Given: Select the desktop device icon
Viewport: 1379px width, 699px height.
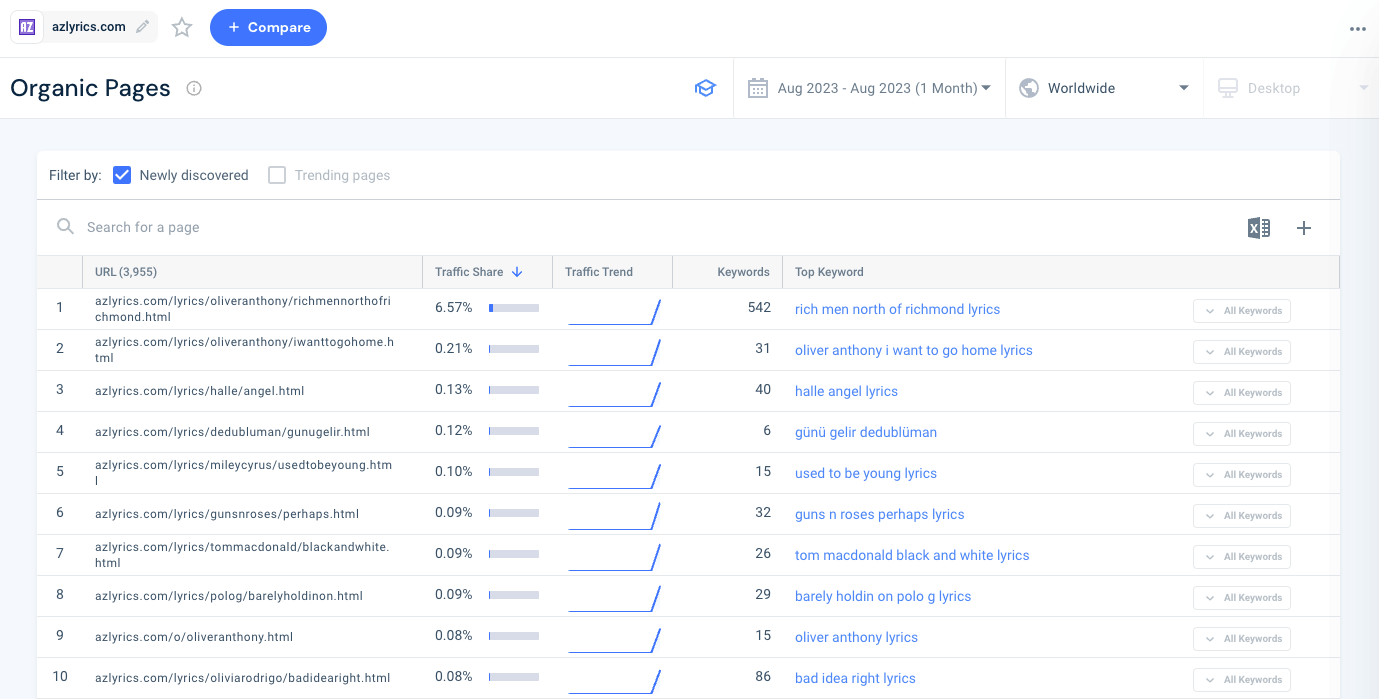Looking at the screenshot, I should 1226,88.
